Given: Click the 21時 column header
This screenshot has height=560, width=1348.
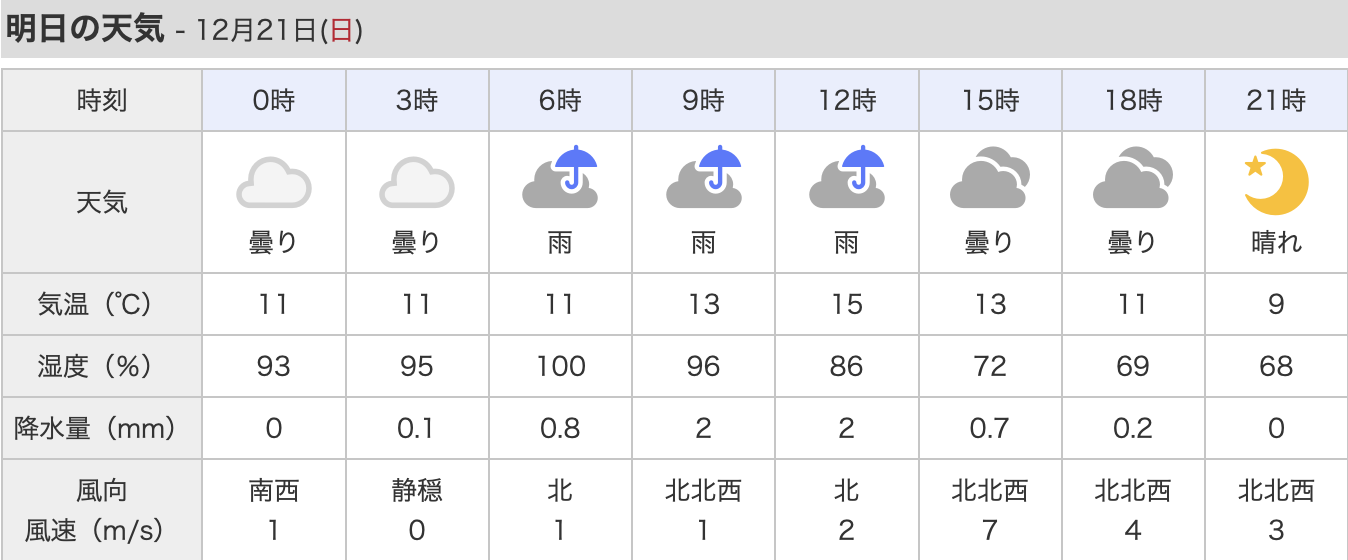Looking at the screenshot, I should (x=1276, y=100).
